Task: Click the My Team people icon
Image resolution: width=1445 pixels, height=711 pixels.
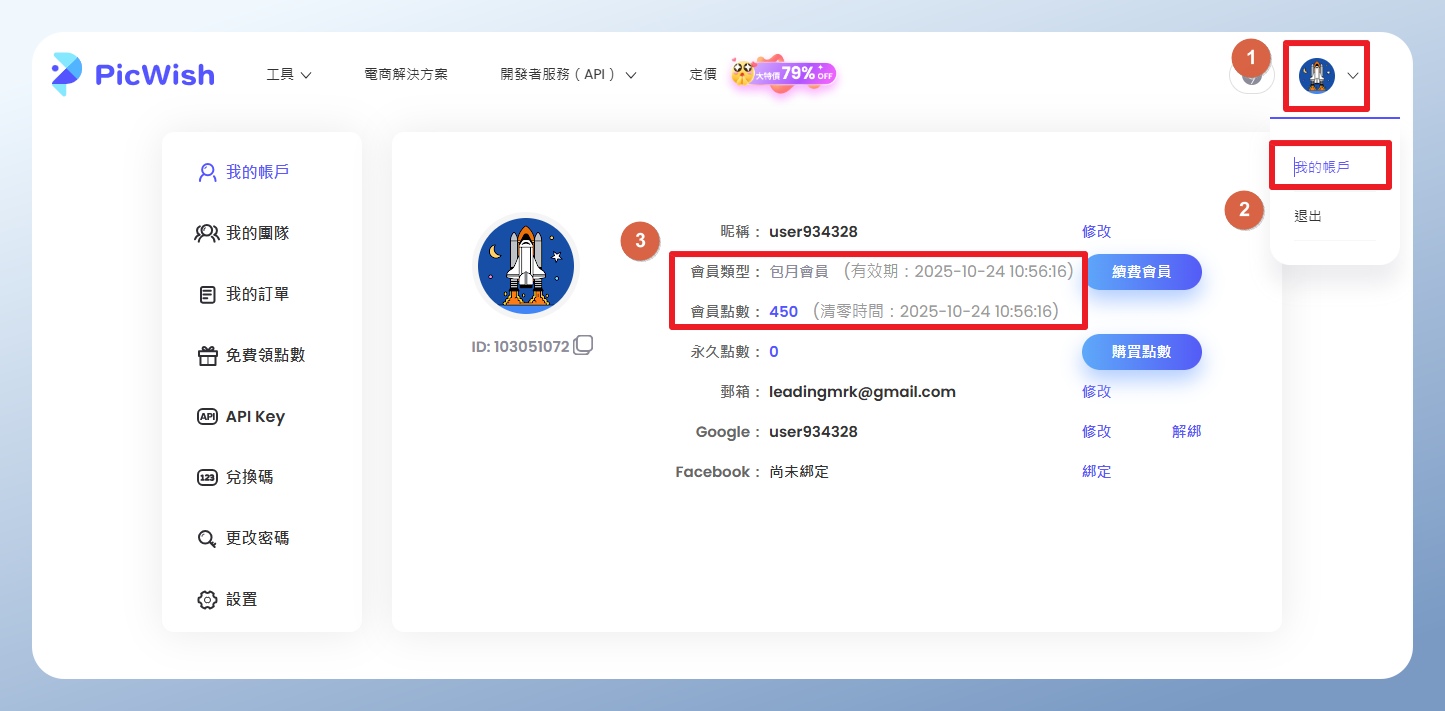Action: click(x=207, y=233)
